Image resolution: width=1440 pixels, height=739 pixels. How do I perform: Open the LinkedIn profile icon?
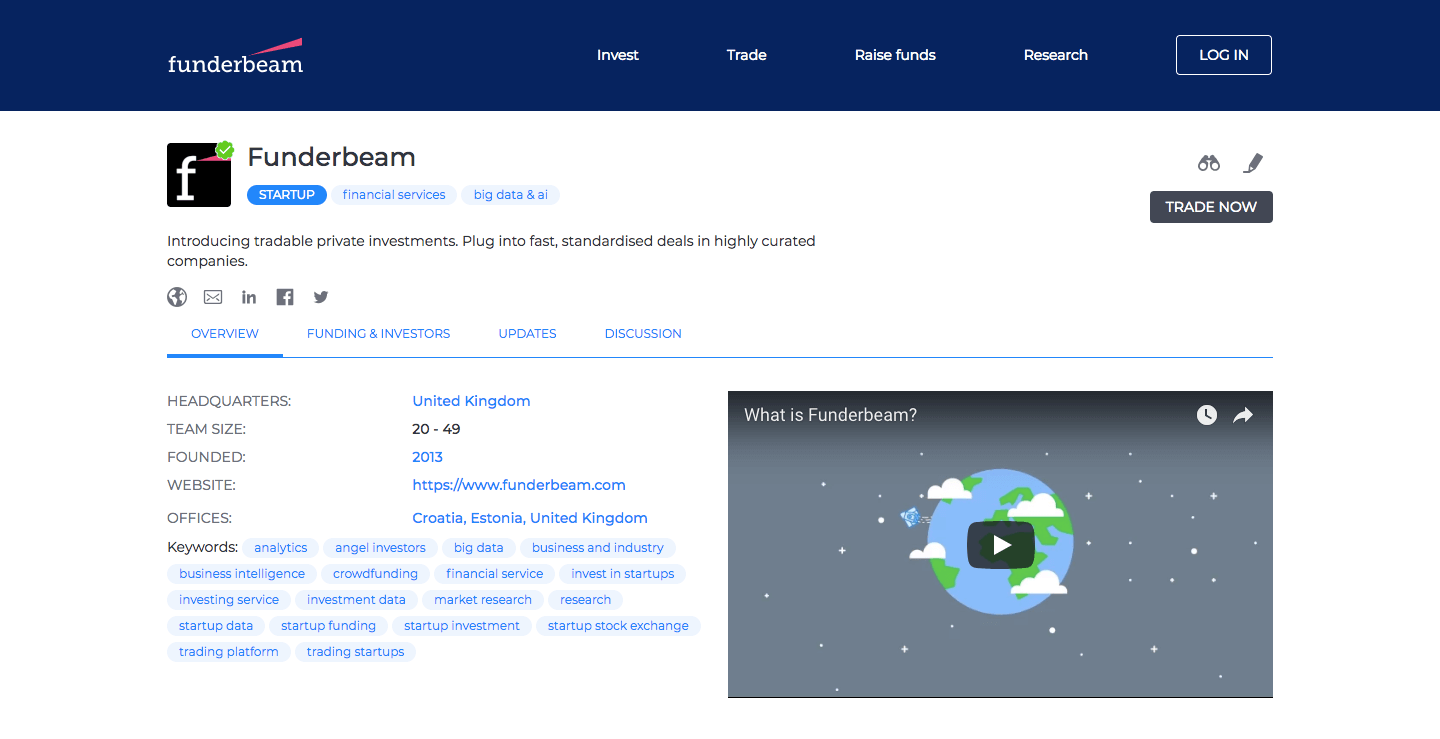click(x=249, y=297)
